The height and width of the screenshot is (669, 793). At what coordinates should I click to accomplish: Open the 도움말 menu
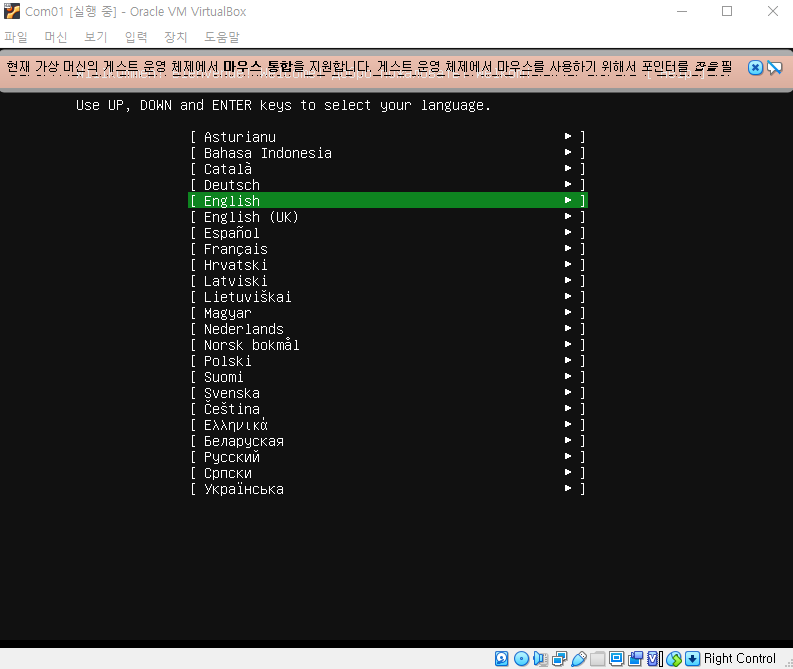(x=222, y=37)
